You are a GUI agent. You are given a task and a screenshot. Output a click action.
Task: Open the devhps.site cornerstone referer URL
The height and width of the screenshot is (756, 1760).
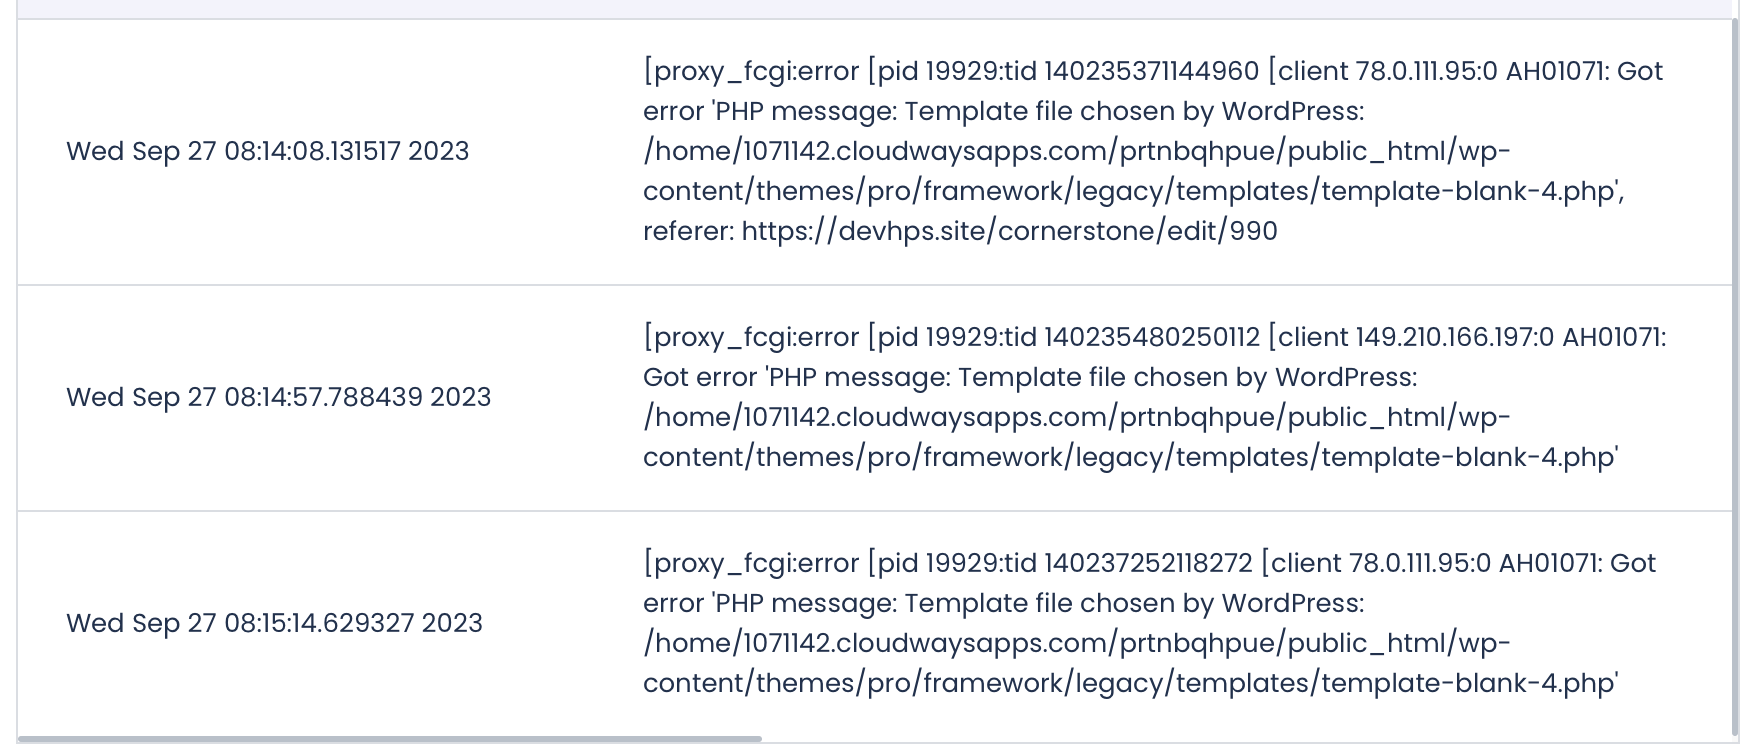tap(1009, 231)
